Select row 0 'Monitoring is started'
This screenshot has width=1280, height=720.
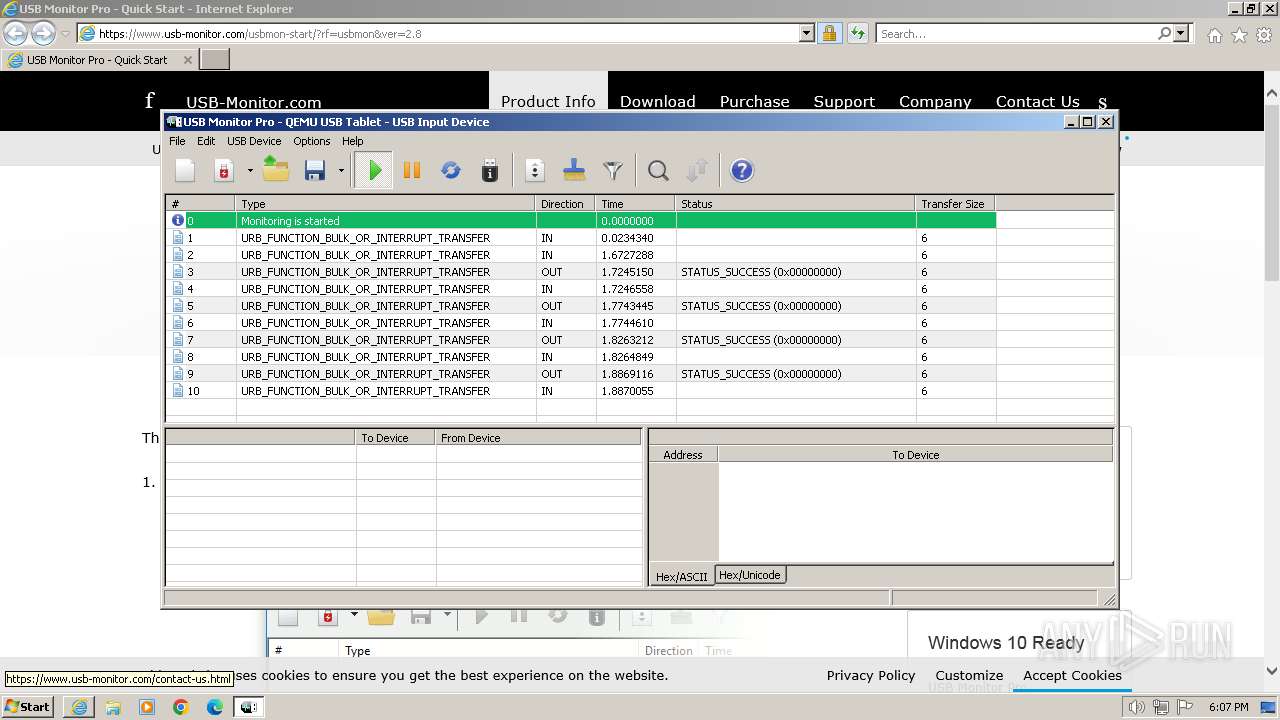pos(581,221)
